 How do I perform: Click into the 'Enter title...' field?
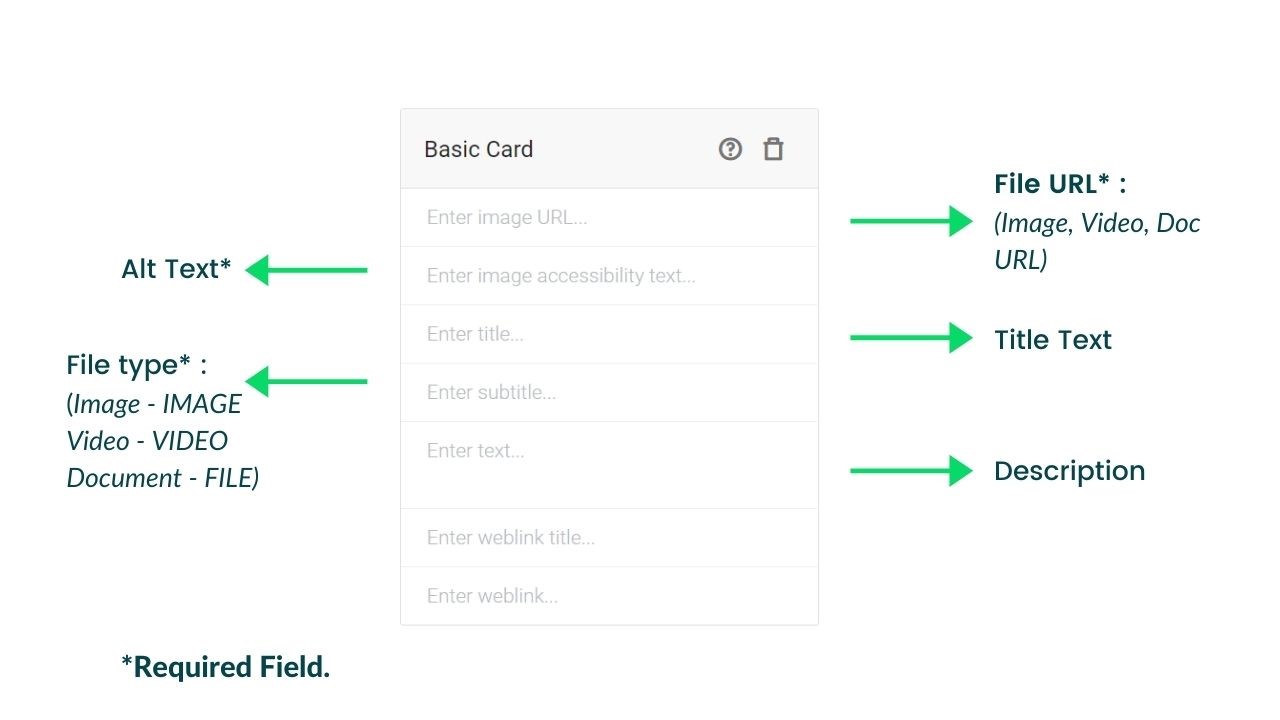pyautogui.click(x=609, y=334)
